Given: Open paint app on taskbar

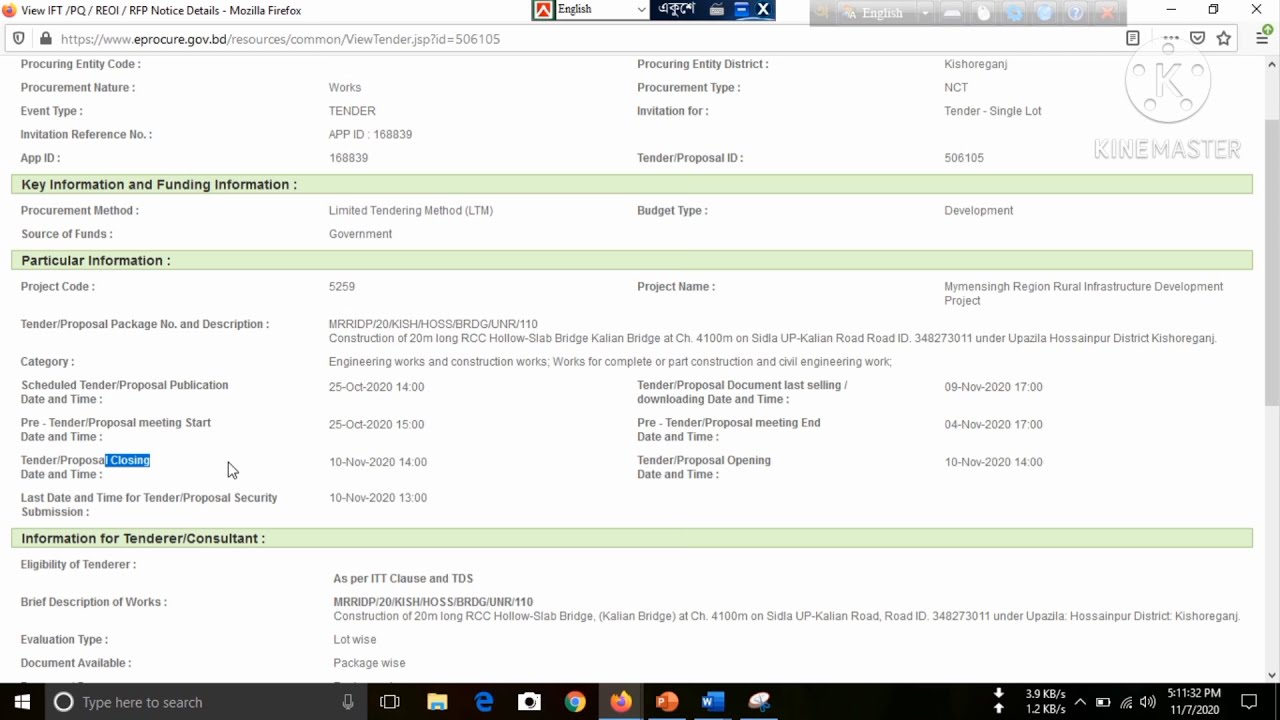Looking at the screenshot, I should (x=759, y=702).
